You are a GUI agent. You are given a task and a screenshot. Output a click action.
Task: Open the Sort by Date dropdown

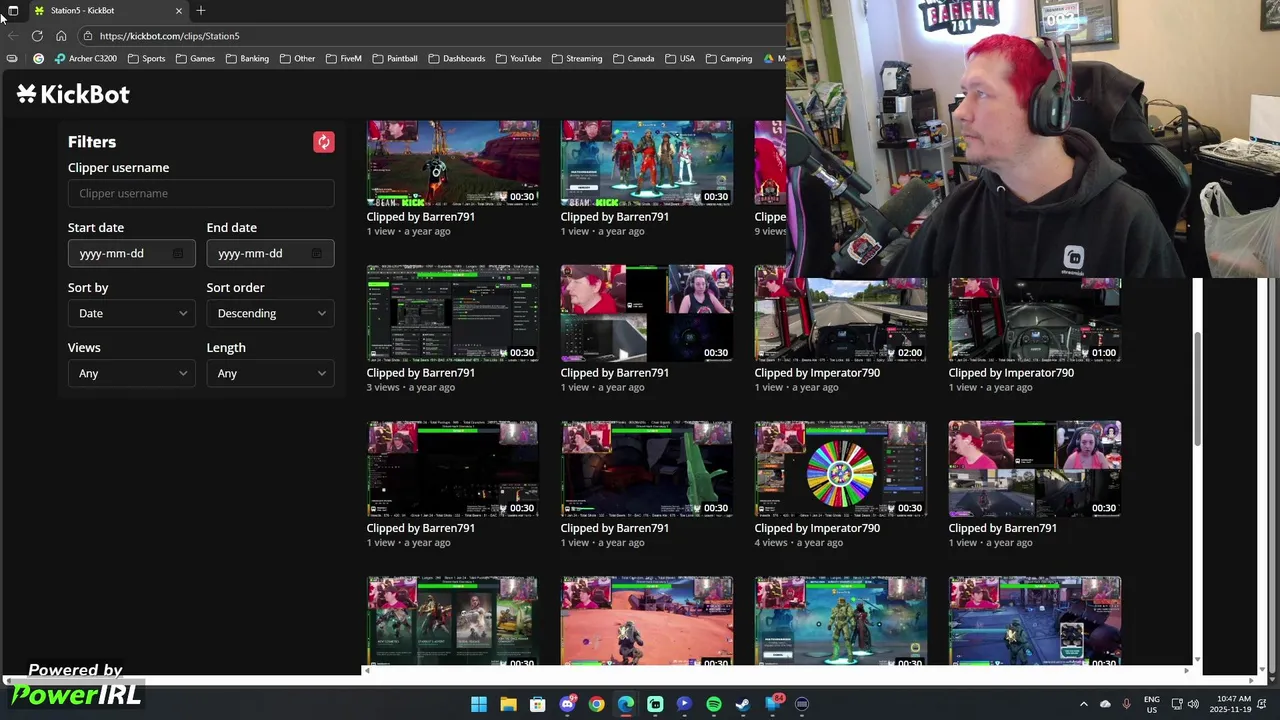(x=131, y=314)
